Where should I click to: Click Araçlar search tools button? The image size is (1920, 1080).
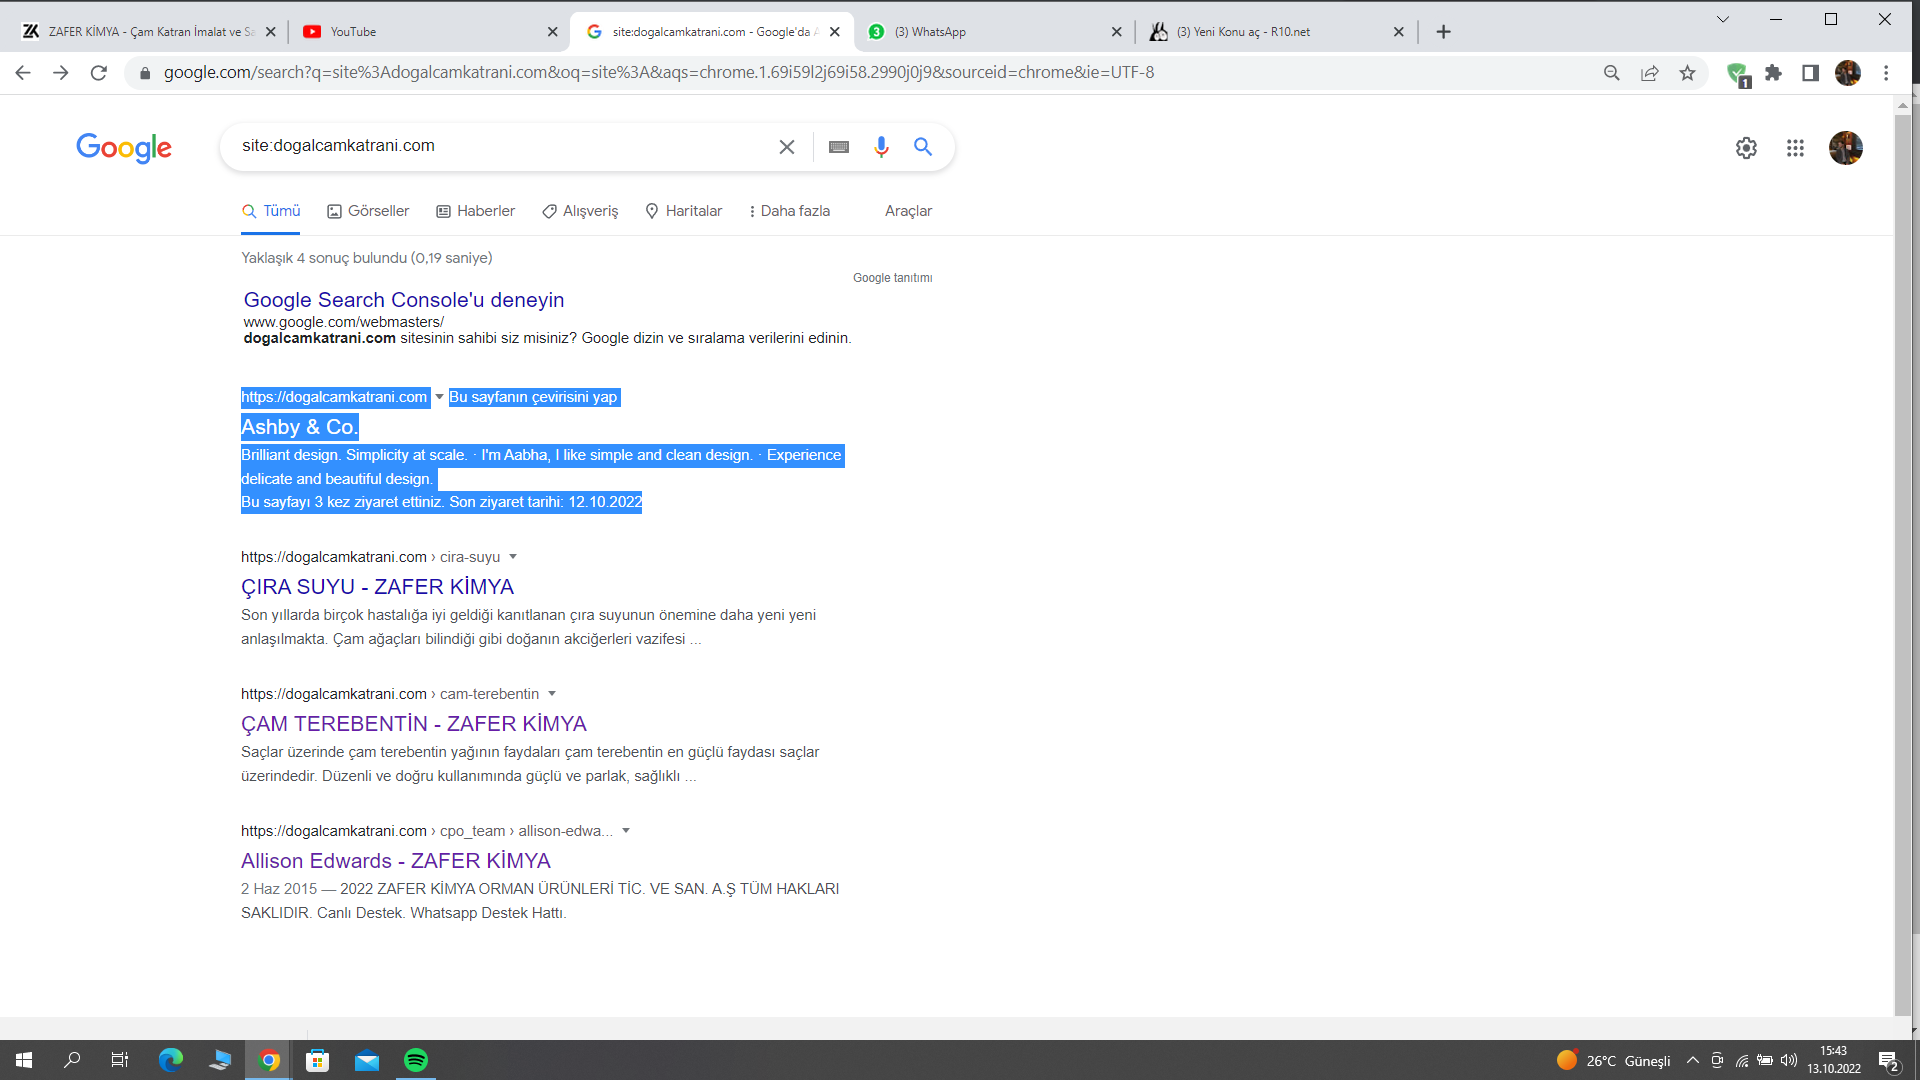pos(908,211)
